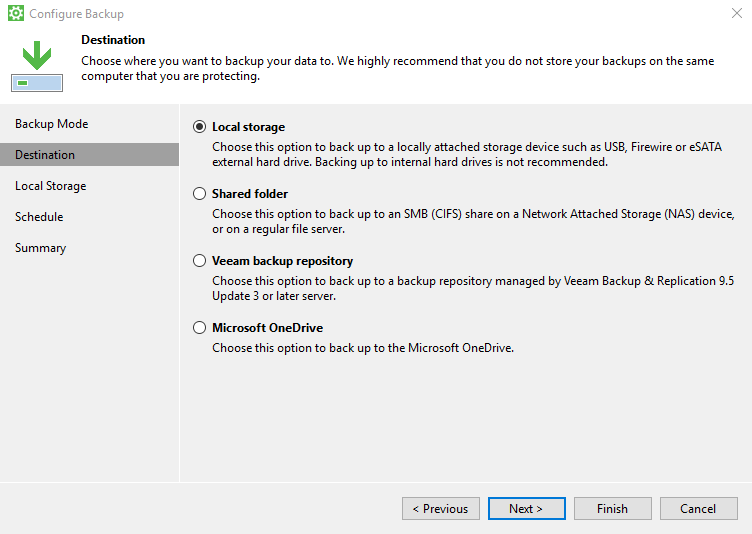Image resolution: width=752 pixels, height=534 pixels.
Task: Click the OneDrive option description text
Action: click(x=362, y=348)
